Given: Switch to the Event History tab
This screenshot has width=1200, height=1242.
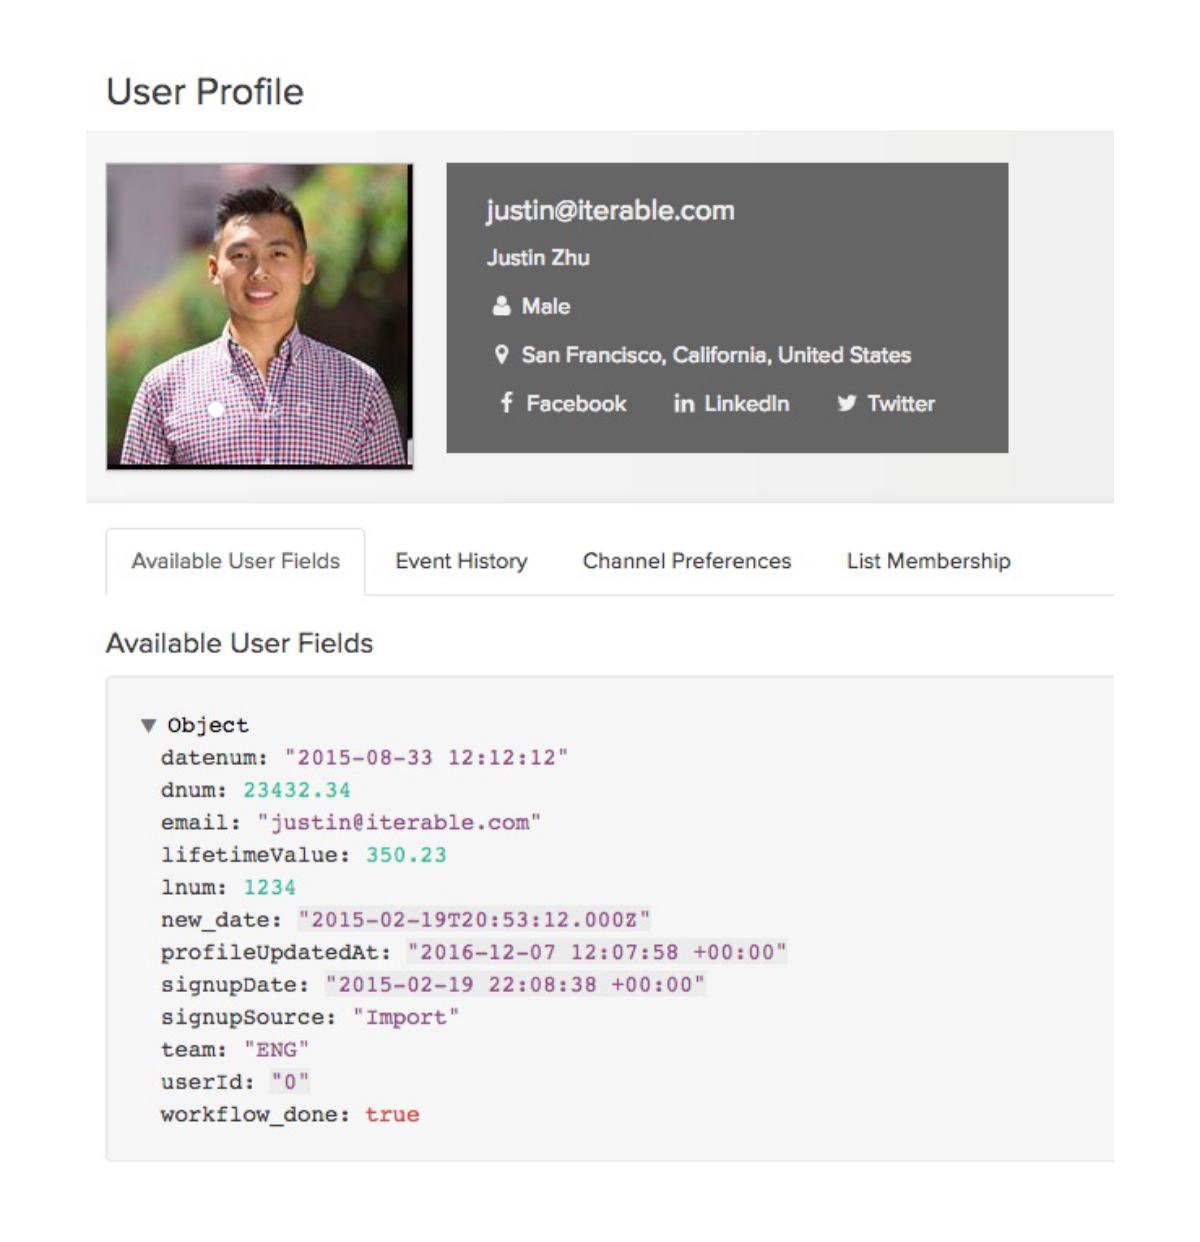Looking at the screenshot, I should coord(461,561).
